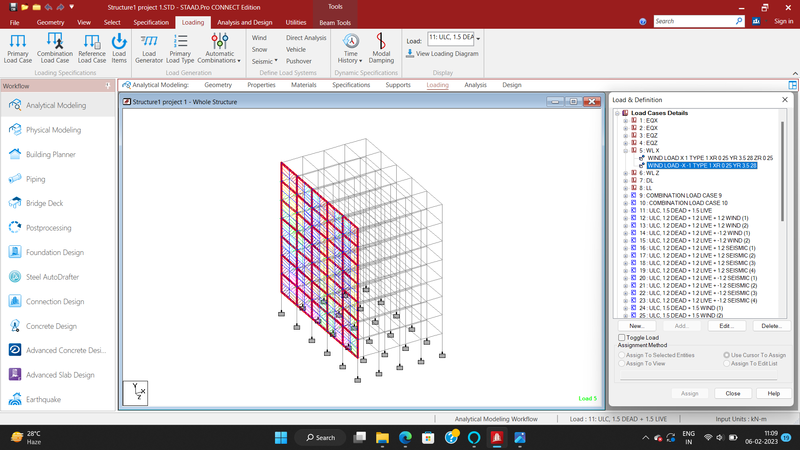Screen dimensions: 800x450
Task: Open Advanced Slab Design workflow
Action: tap(58, 374)
